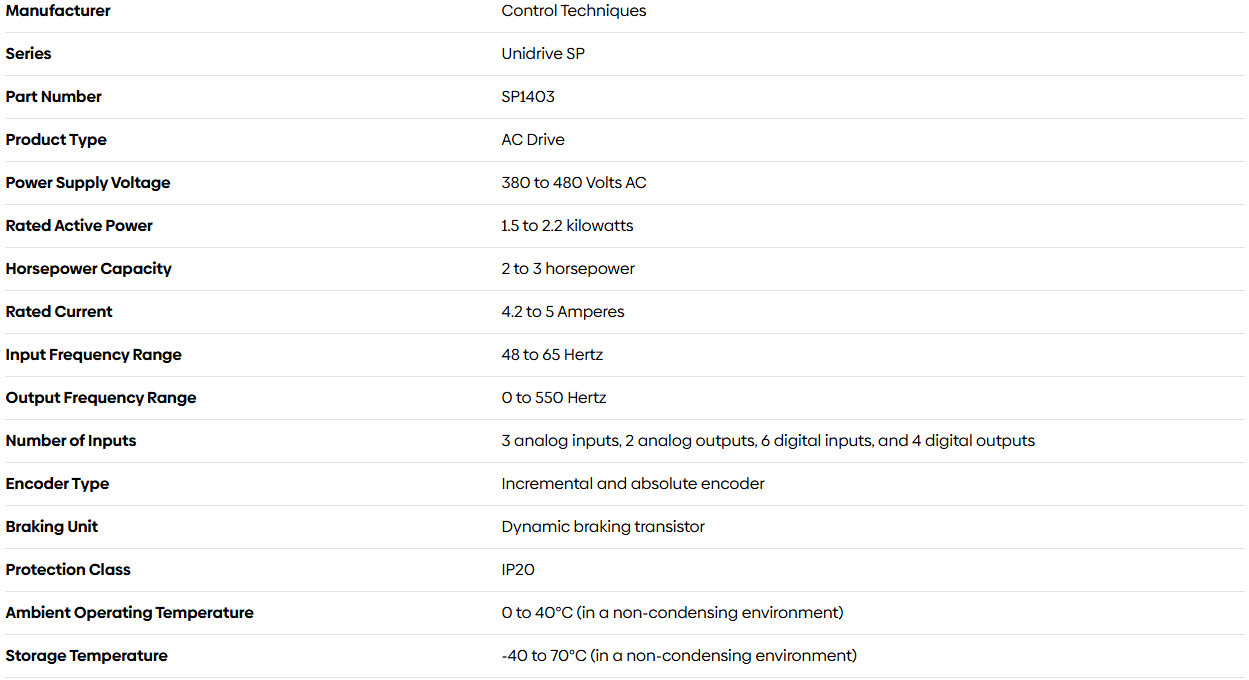Click the 'Storage Temperature' label
Image resolution: width=1249 pixels, height=680 pixels.
86,656
